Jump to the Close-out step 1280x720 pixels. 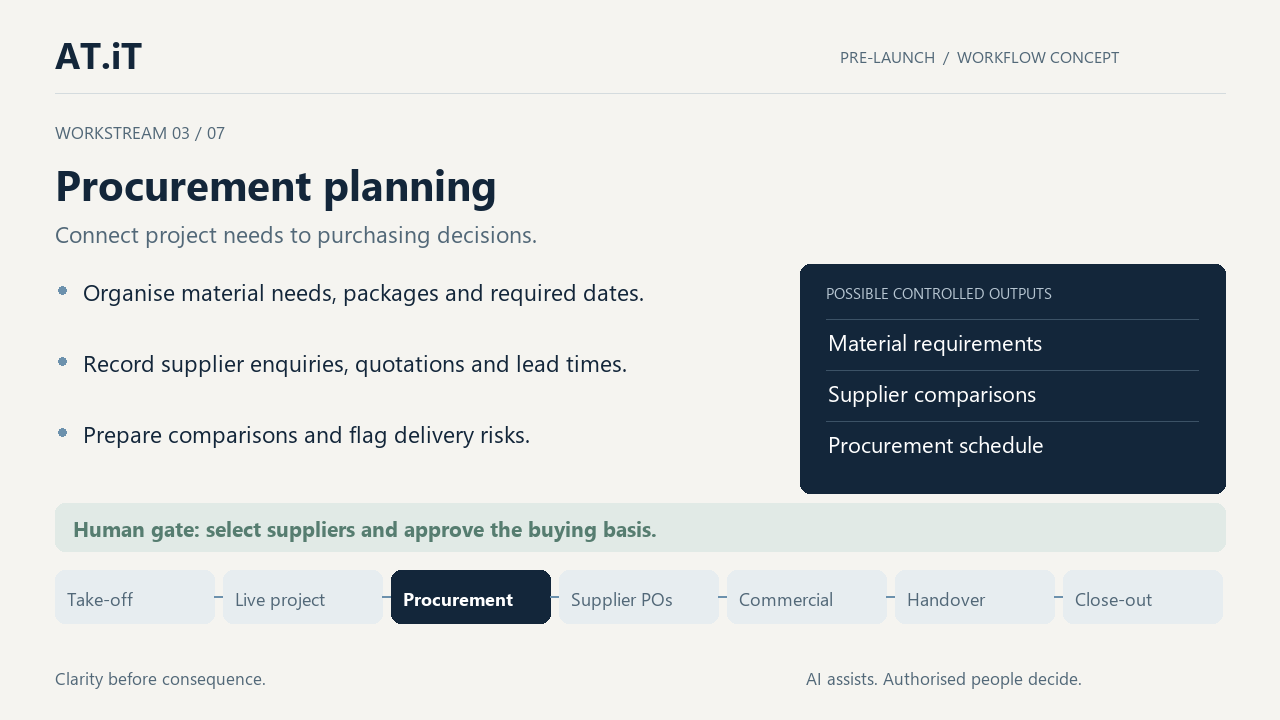pyautogui.click(x=1143, y=597)
